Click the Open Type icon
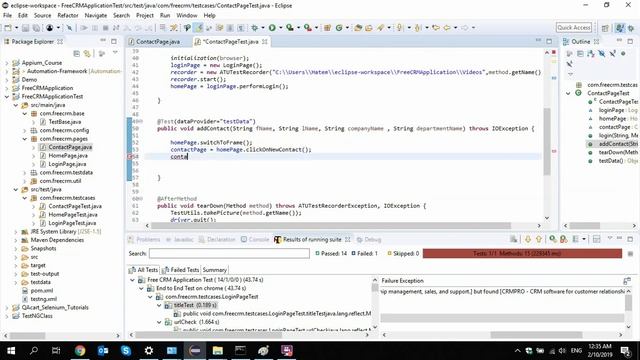The height and width of the screenshot is (360, 640). pyautogui.click(x=358, y=28)
